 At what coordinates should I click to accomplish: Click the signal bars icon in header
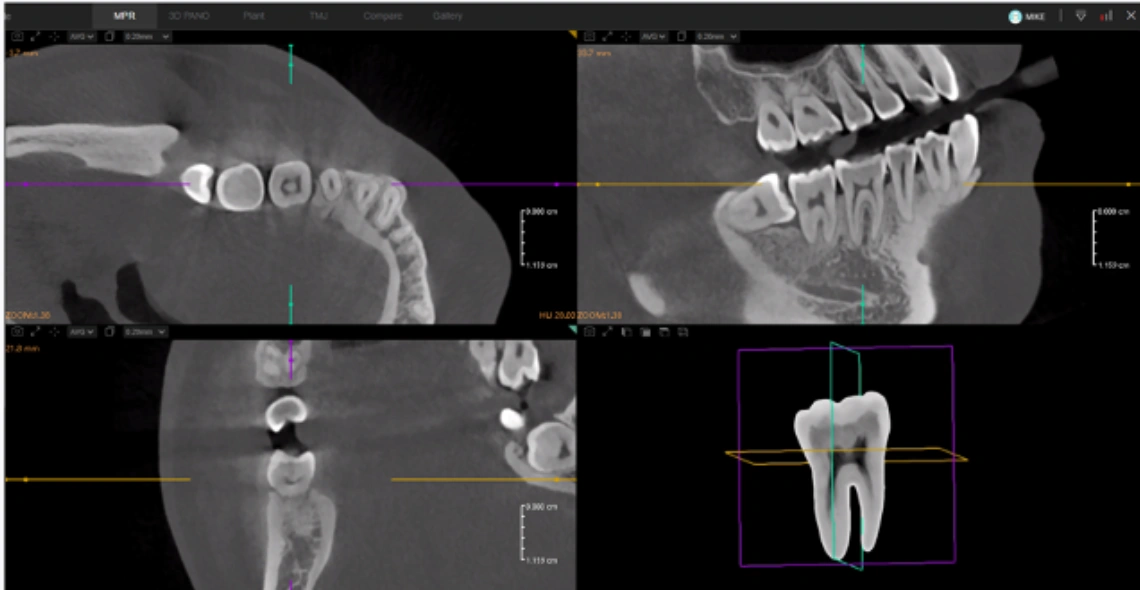[x=1106, y=16]
